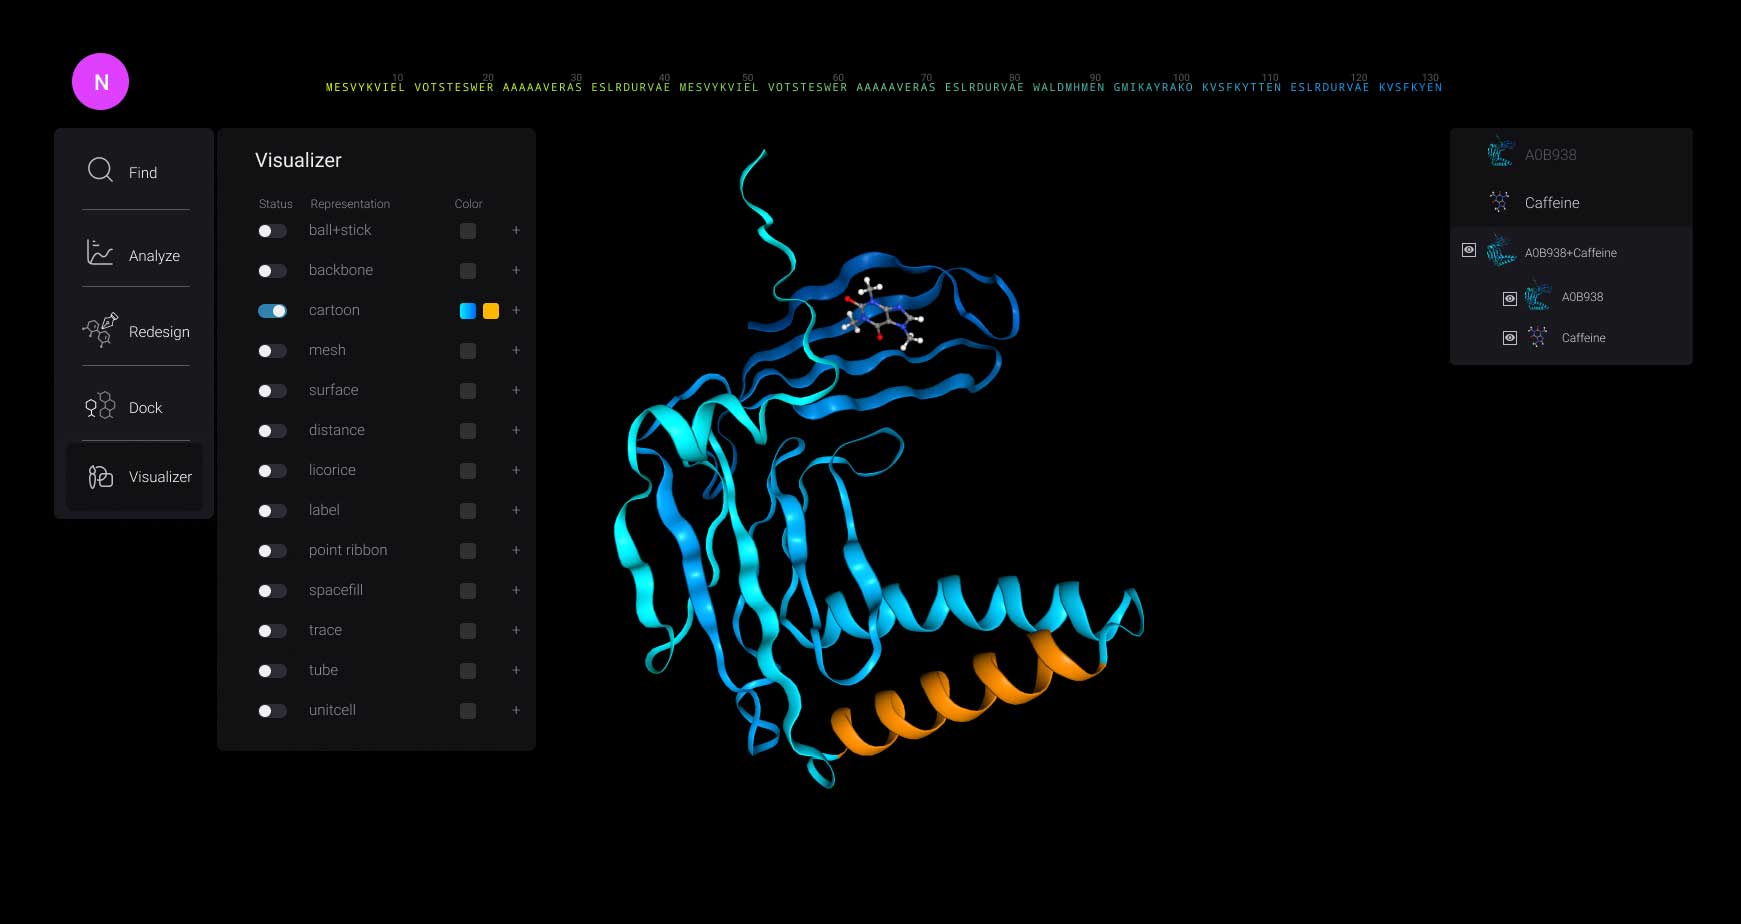Select the Redesign molecule pen icon

101,329
